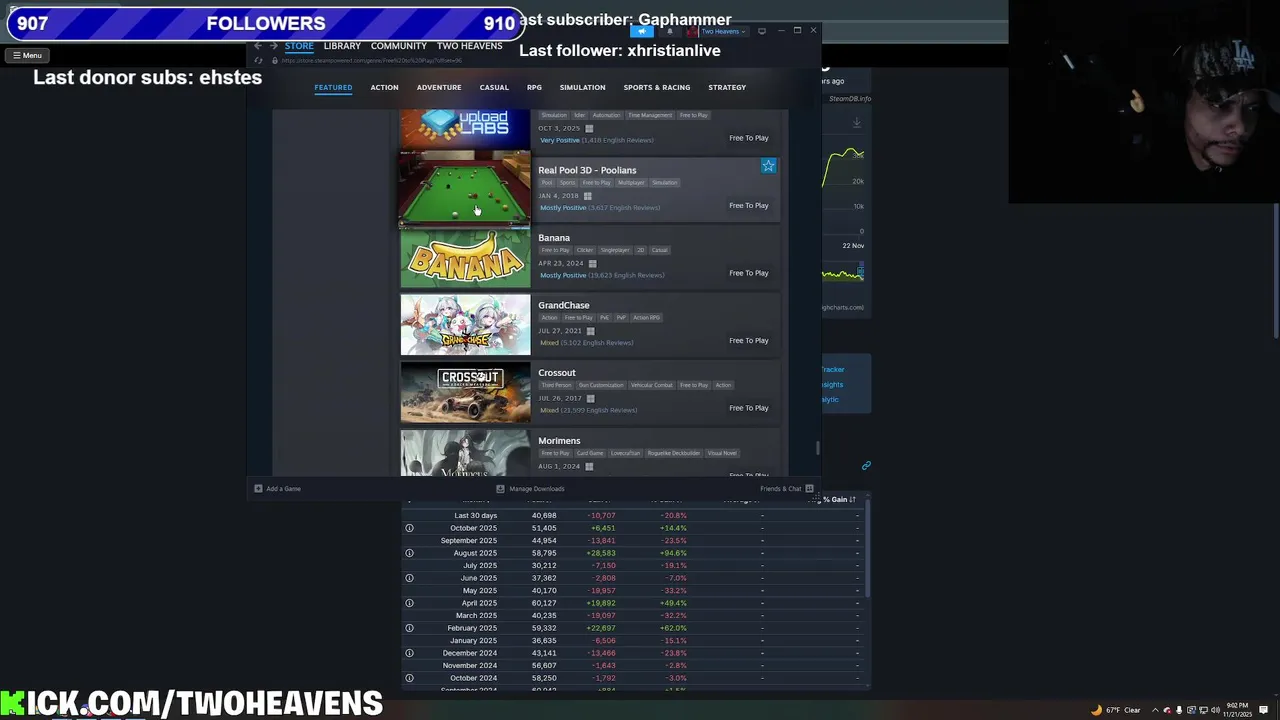
Task: Select the RPG genre tab
Action: pyautogui.click(x=534, y=87)
